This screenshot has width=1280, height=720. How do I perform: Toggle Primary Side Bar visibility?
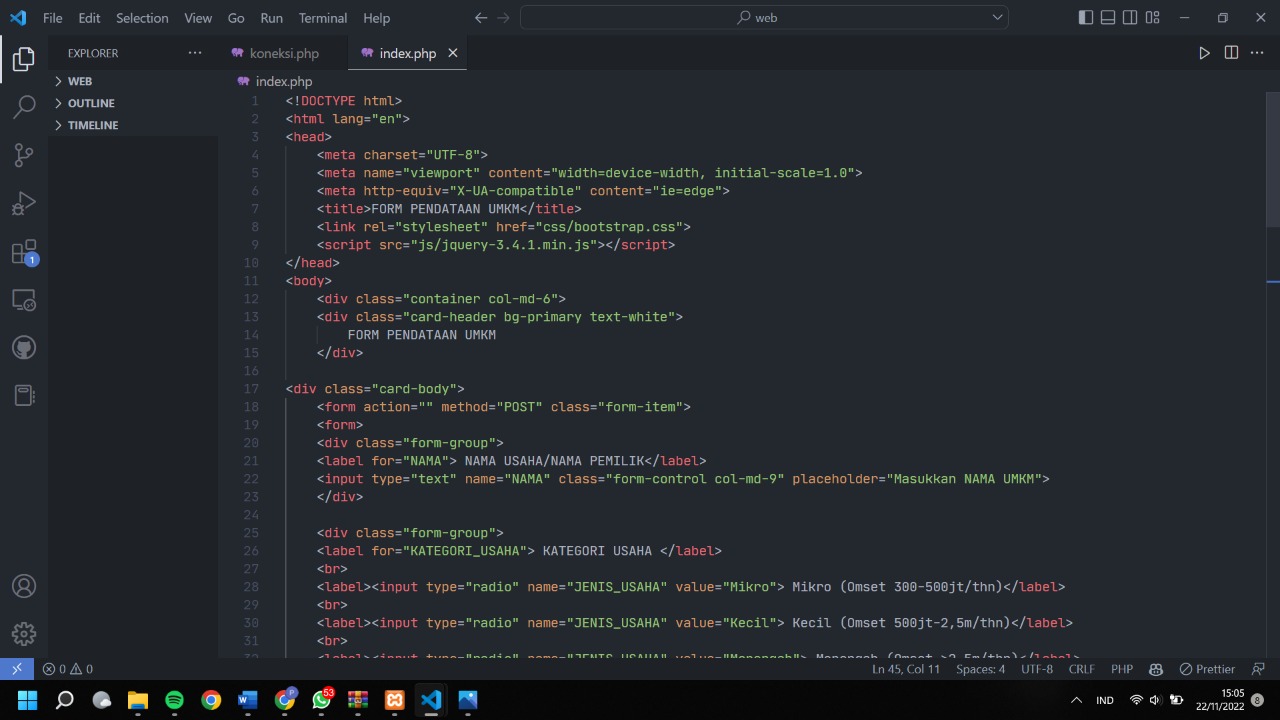tap(1086, 18)
